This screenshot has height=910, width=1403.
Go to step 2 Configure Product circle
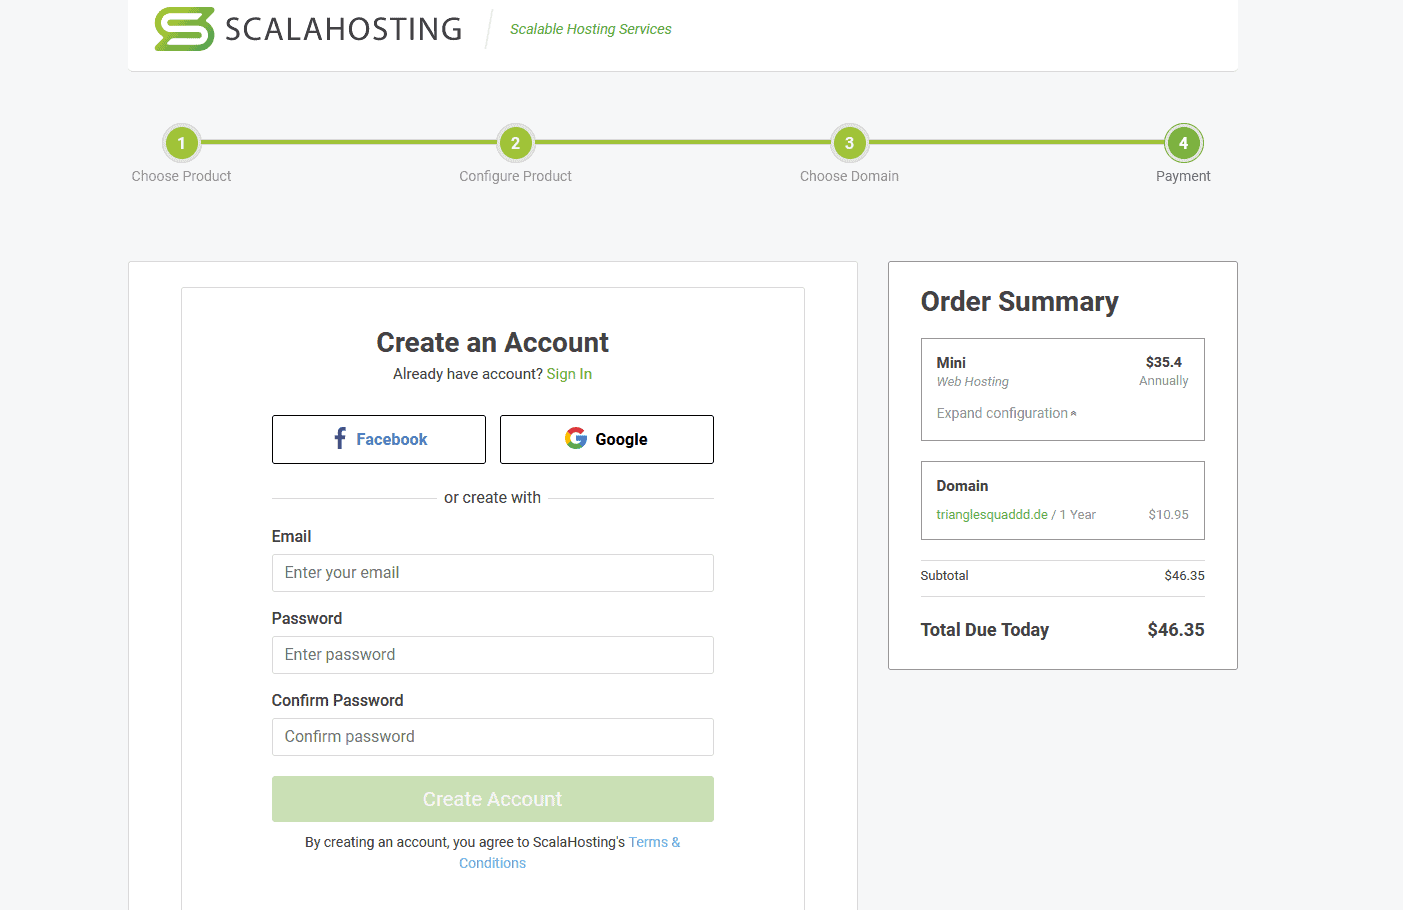[515, 143]
